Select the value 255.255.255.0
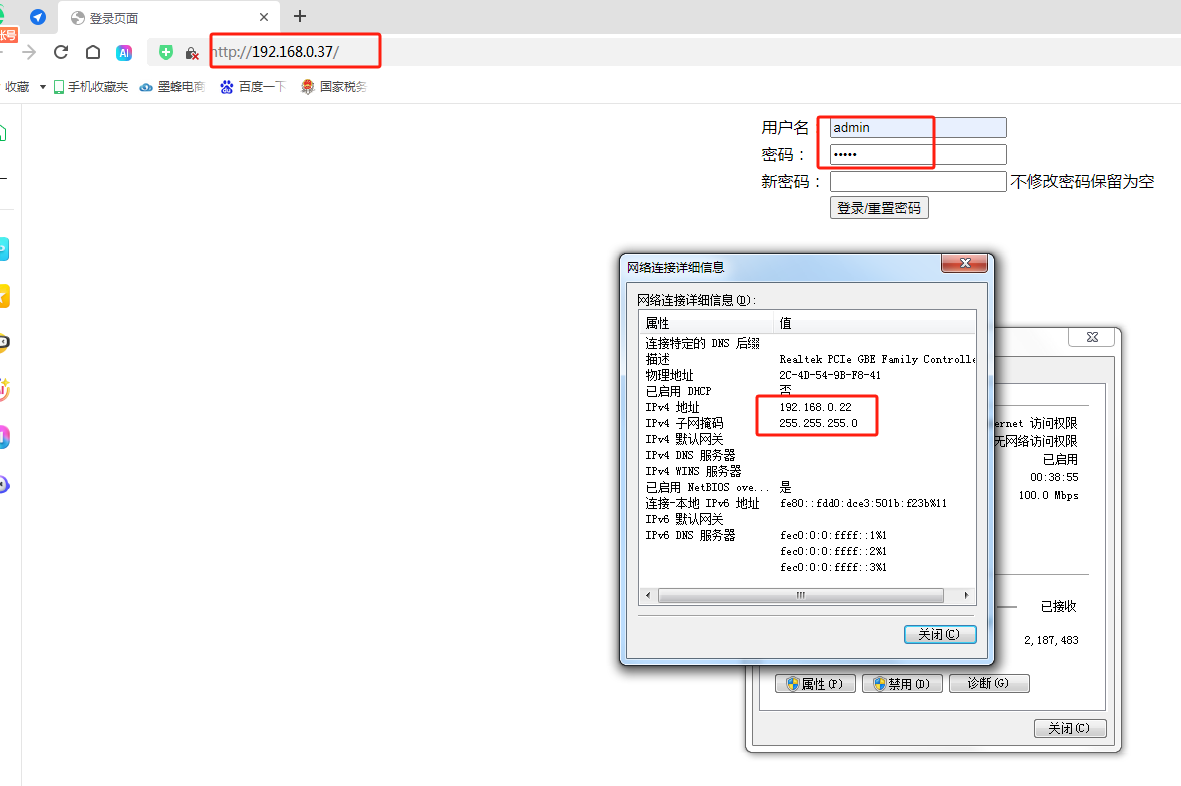The height and width of the screenshot is (786, 1181). pos(819,423)
